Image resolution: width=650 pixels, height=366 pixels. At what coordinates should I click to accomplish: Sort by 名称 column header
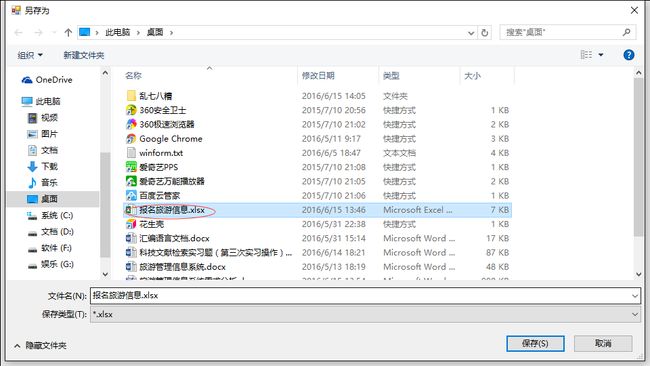[x=133, y=75]
